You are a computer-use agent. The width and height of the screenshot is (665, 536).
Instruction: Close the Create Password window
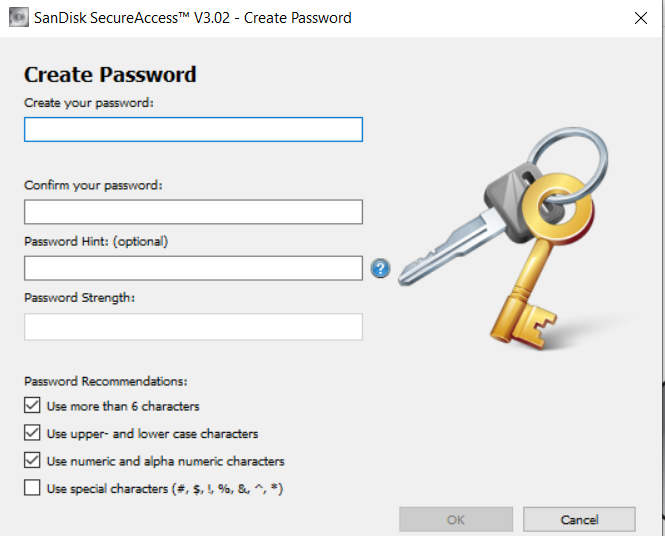(641, 18)
